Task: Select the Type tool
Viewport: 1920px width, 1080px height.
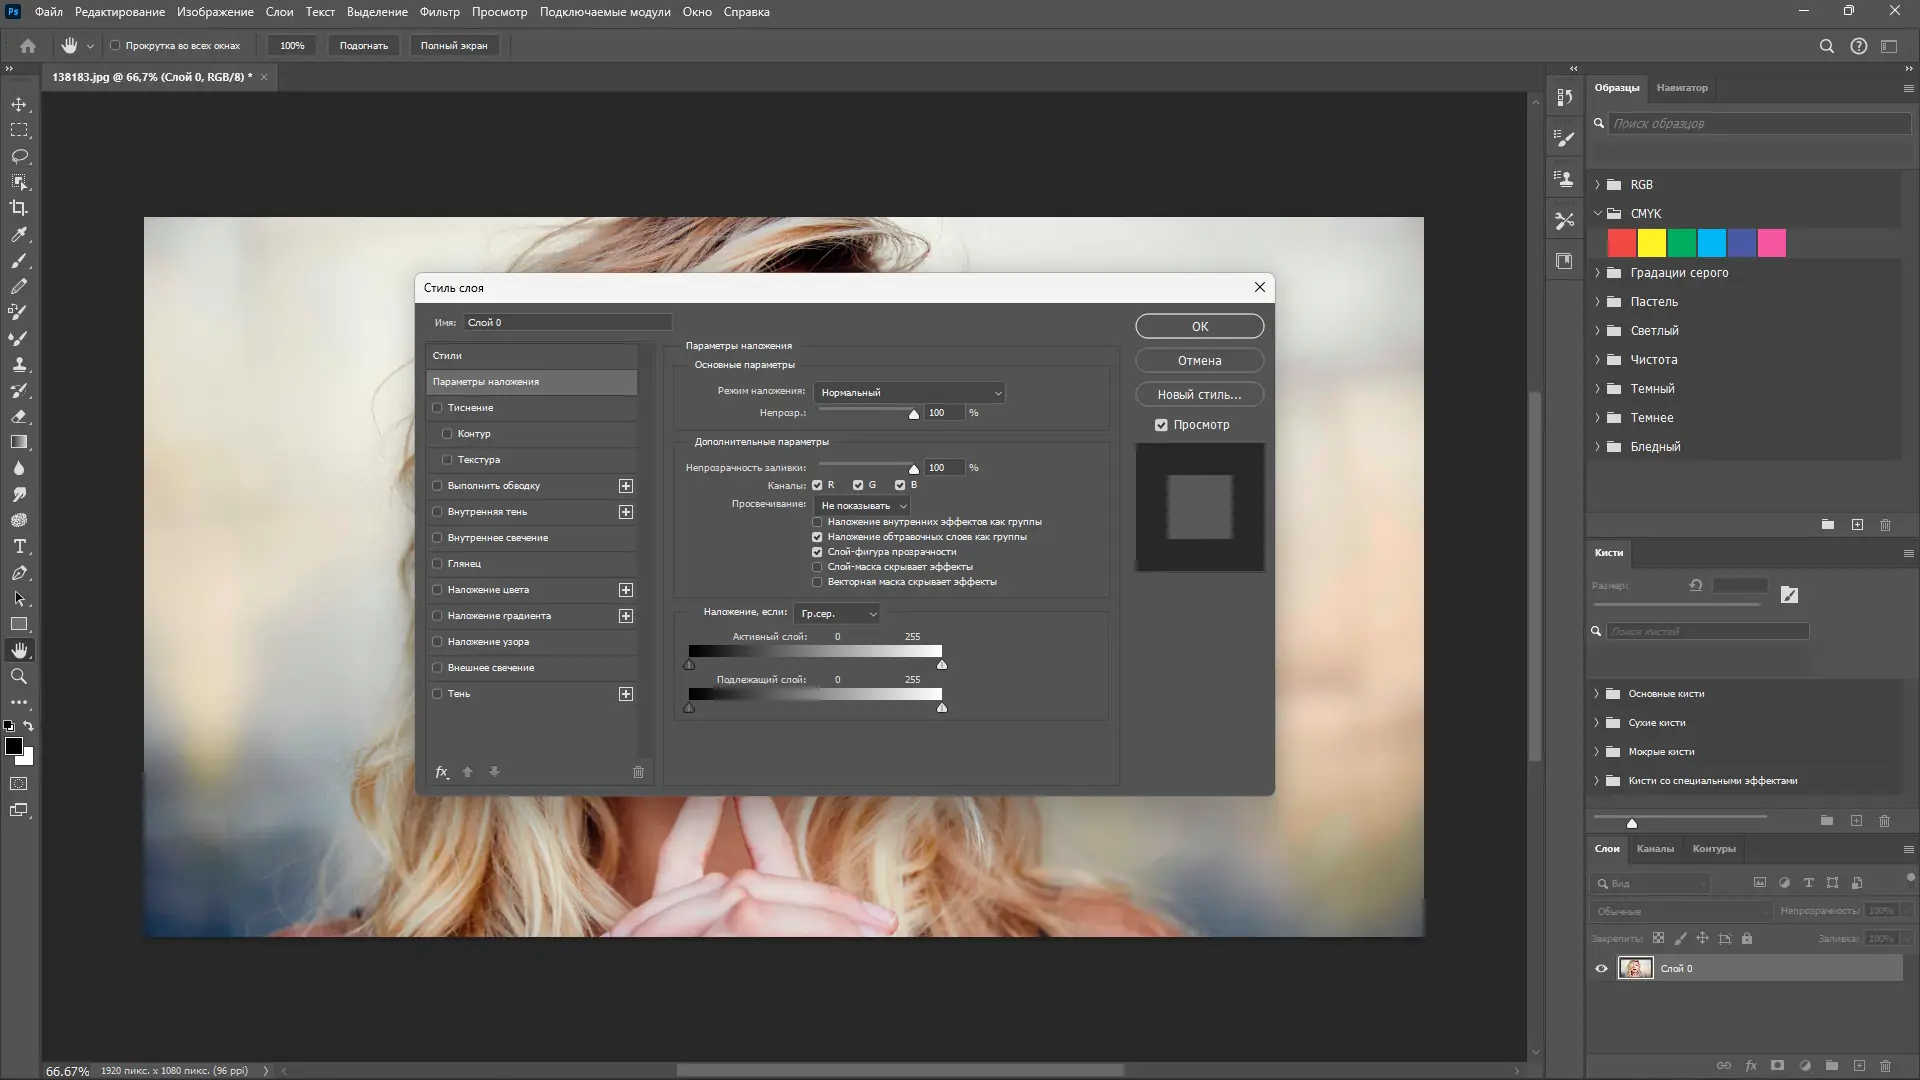Action: point(19,546)
